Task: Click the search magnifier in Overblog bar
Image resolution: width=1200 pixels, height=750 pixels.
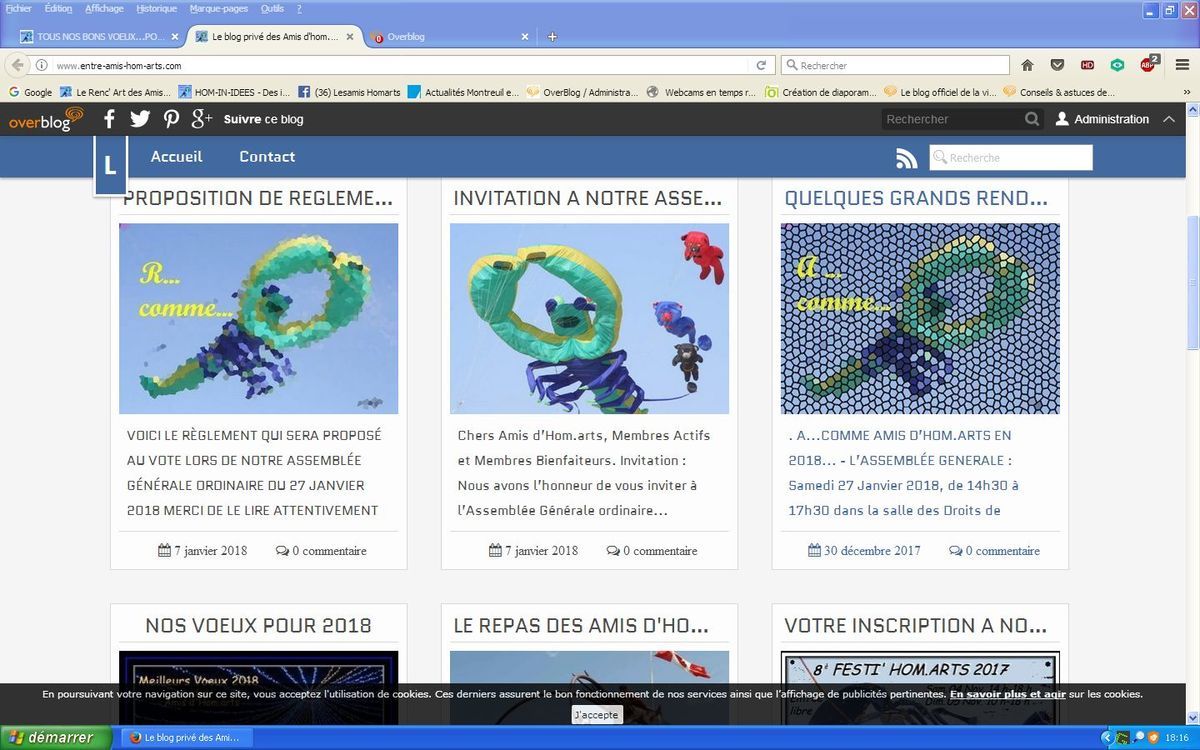Action: coord(1032,119)
